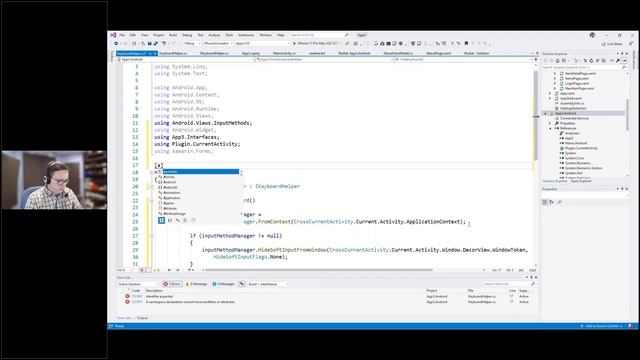This screenshot has width=640, height=360.
Task: Open the Build menu
Action: pyautogui.click(x=173, y=35)
